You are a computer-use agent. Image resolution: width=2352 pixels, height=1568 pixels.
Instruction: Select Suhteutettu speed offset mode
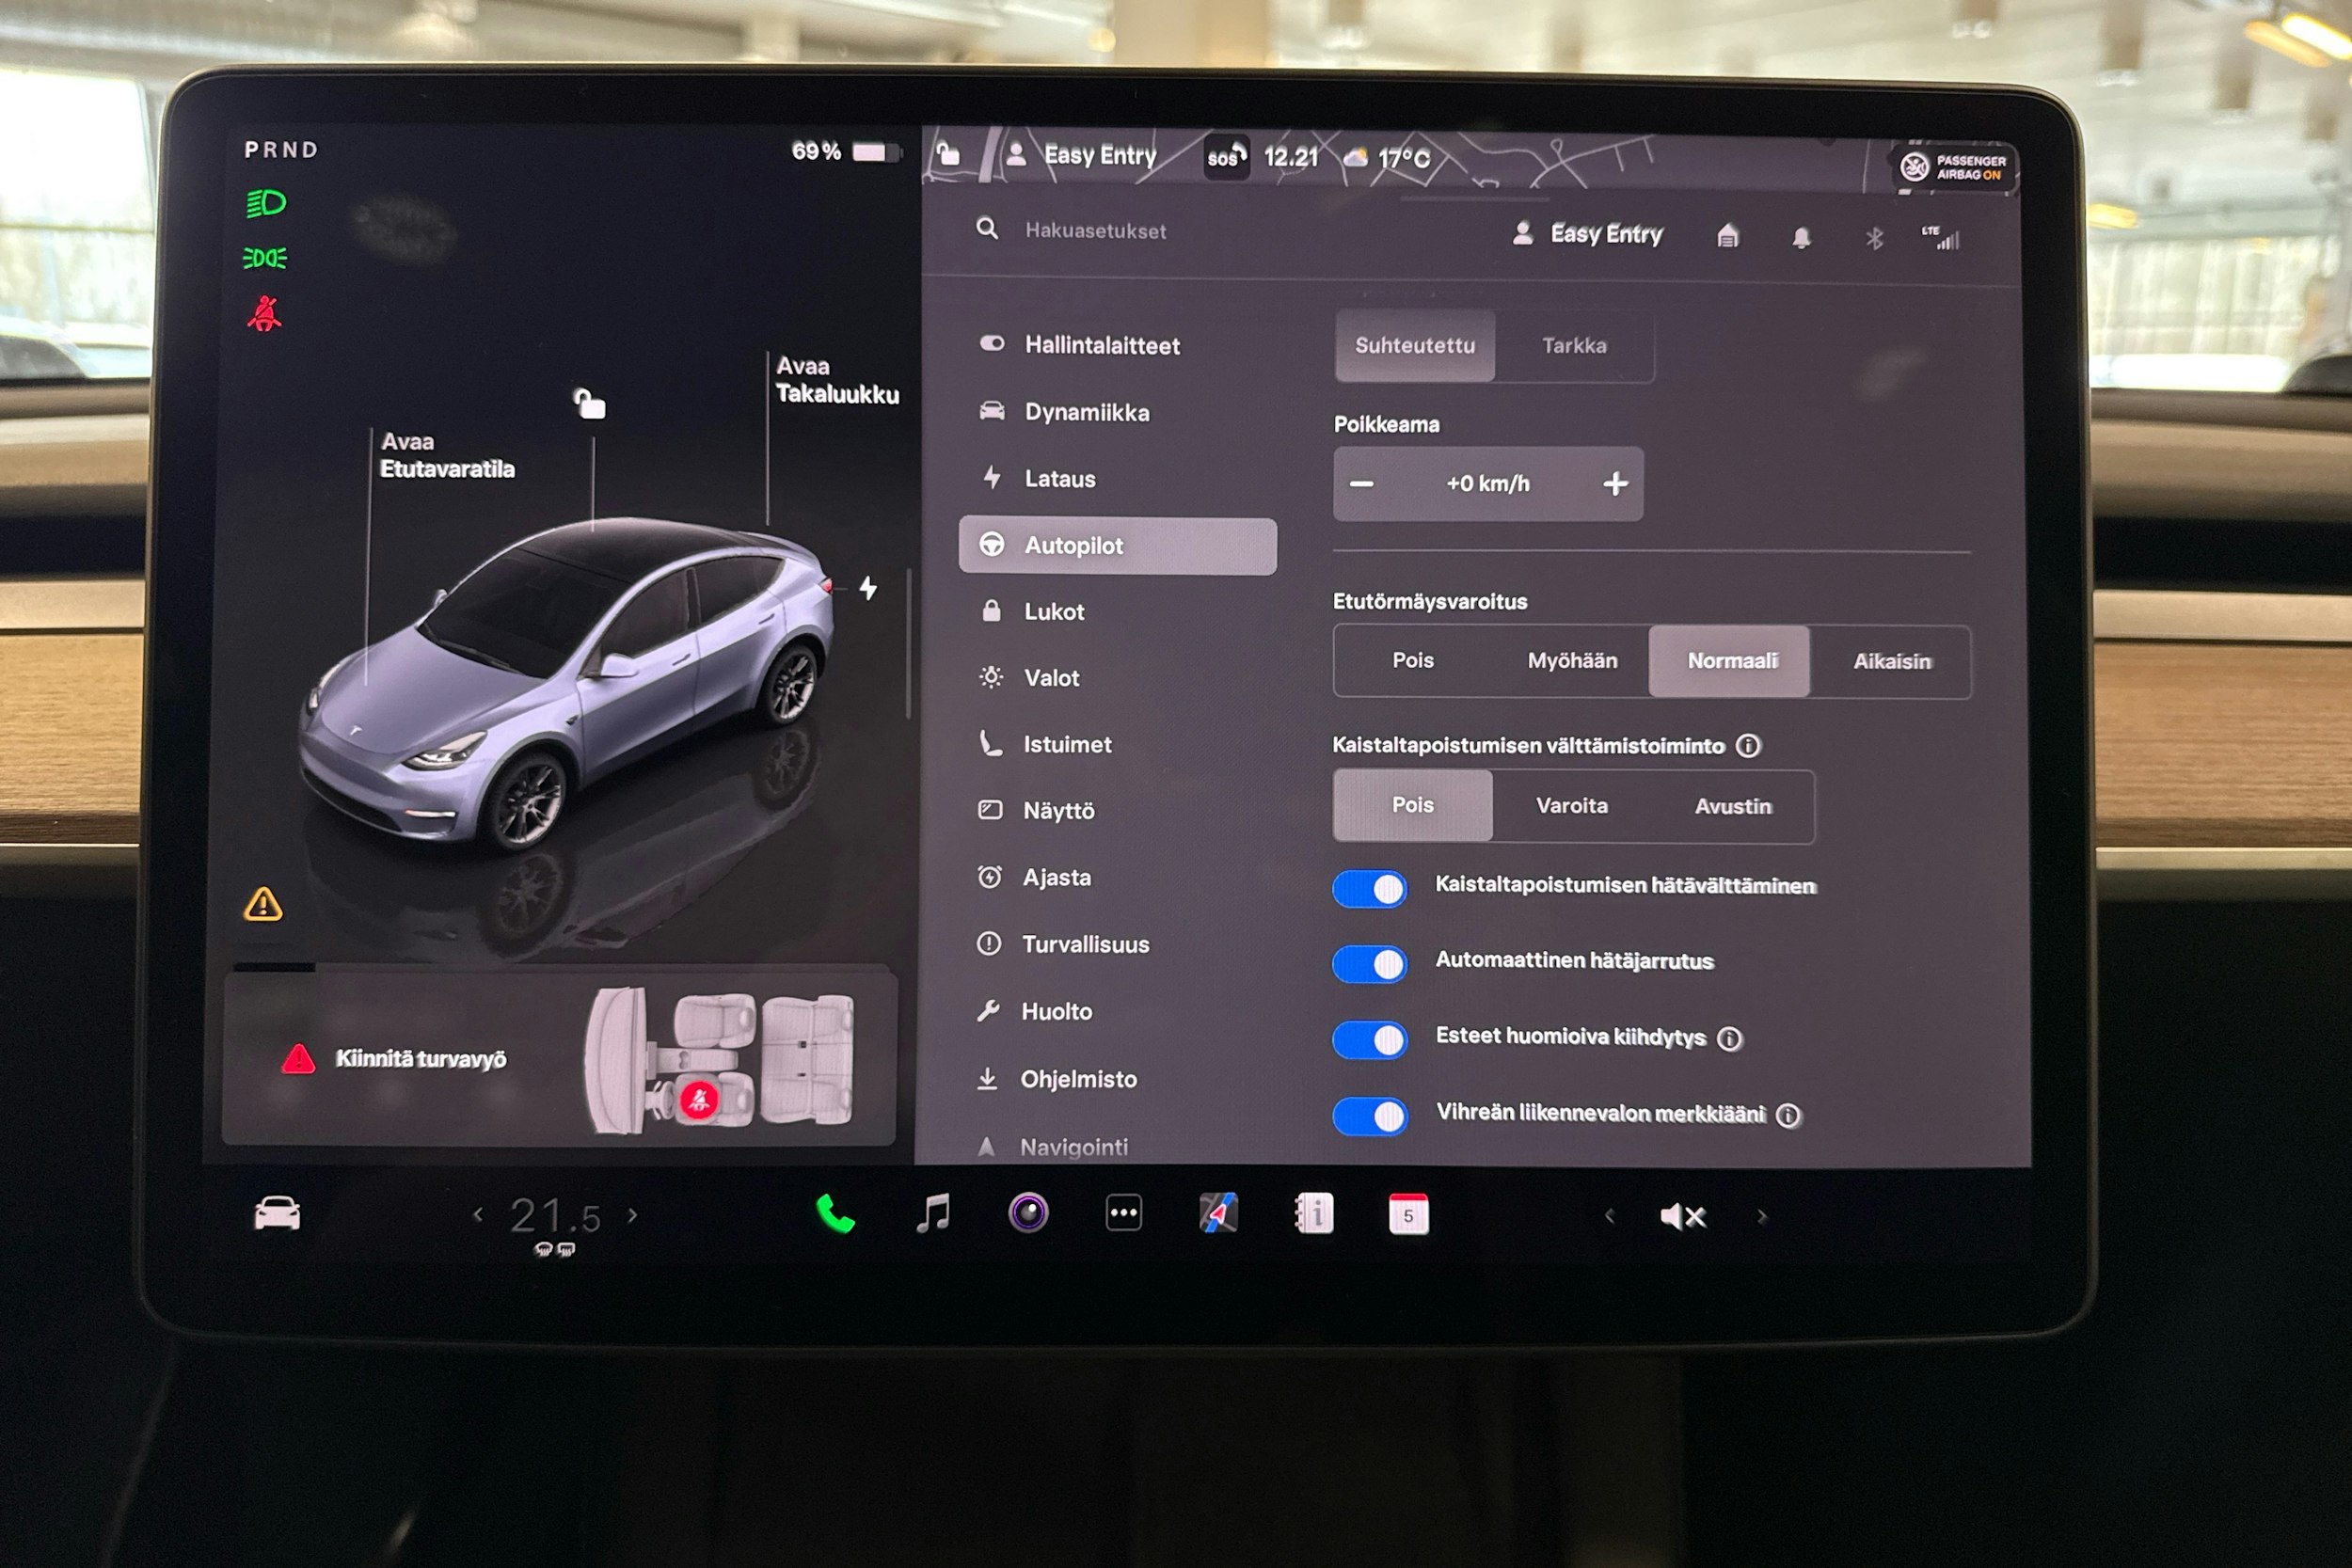(1415, 345)
